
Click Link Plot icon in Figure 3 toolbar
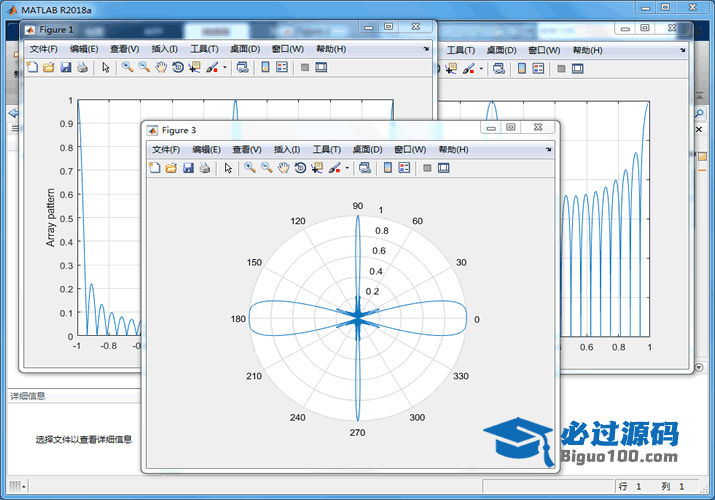pyautogui.click(x=365, y=168)
